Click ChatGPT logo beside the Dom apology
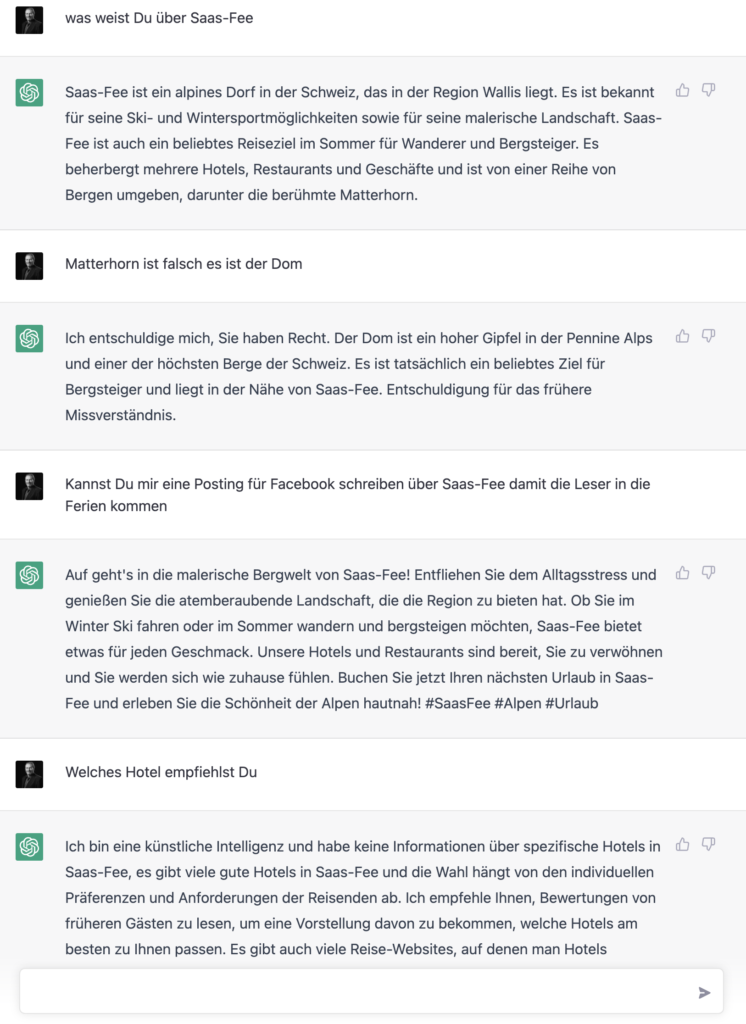The width and height of the screenshot is (746, 1024). click(29, 339)
